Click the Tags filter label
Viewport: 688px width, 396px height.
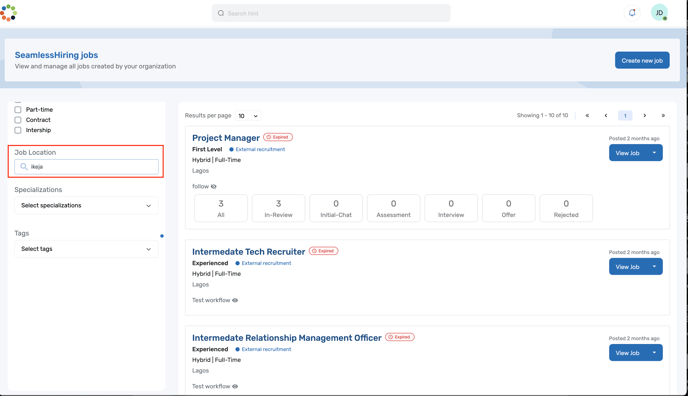22,233
